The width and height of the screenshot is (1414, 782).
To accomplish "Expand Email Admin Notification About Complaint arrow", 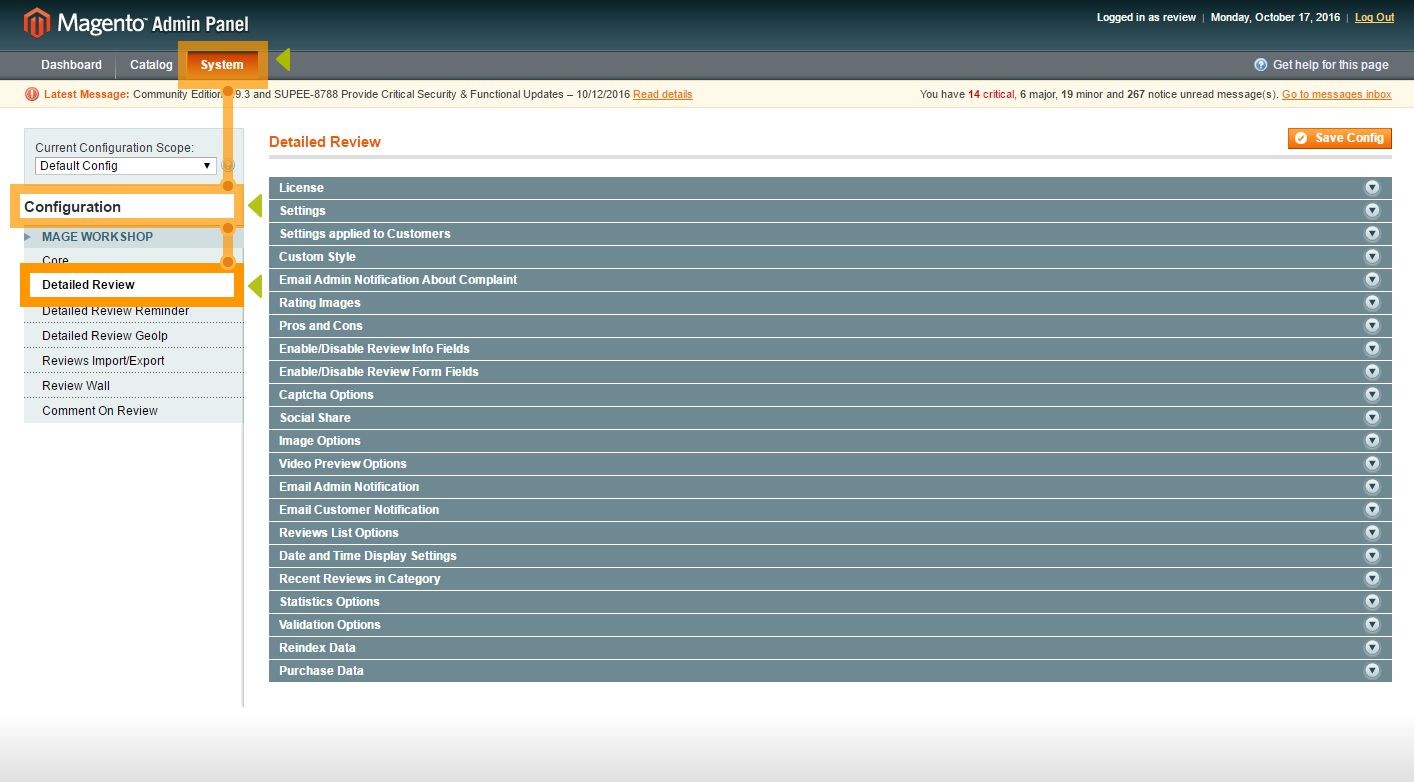I will tap(1372, 280).
